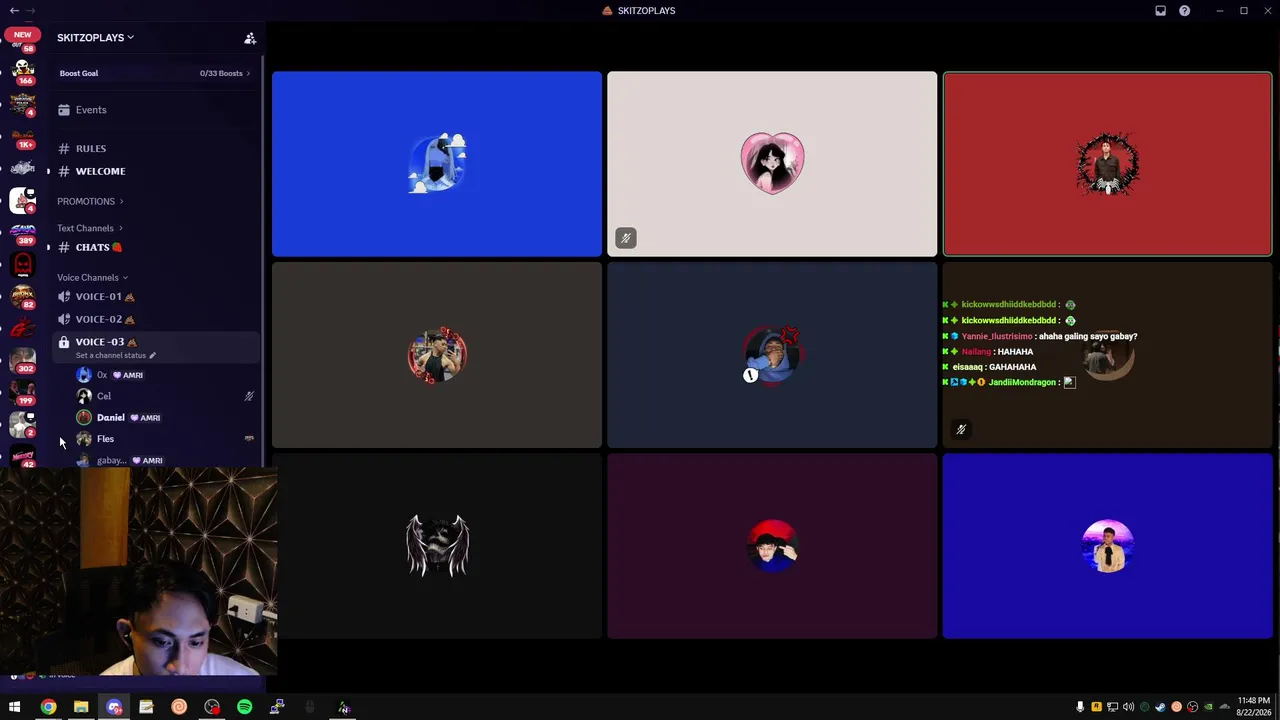
Task: Click the microphone tray icon
Action: pos(1080,707)
